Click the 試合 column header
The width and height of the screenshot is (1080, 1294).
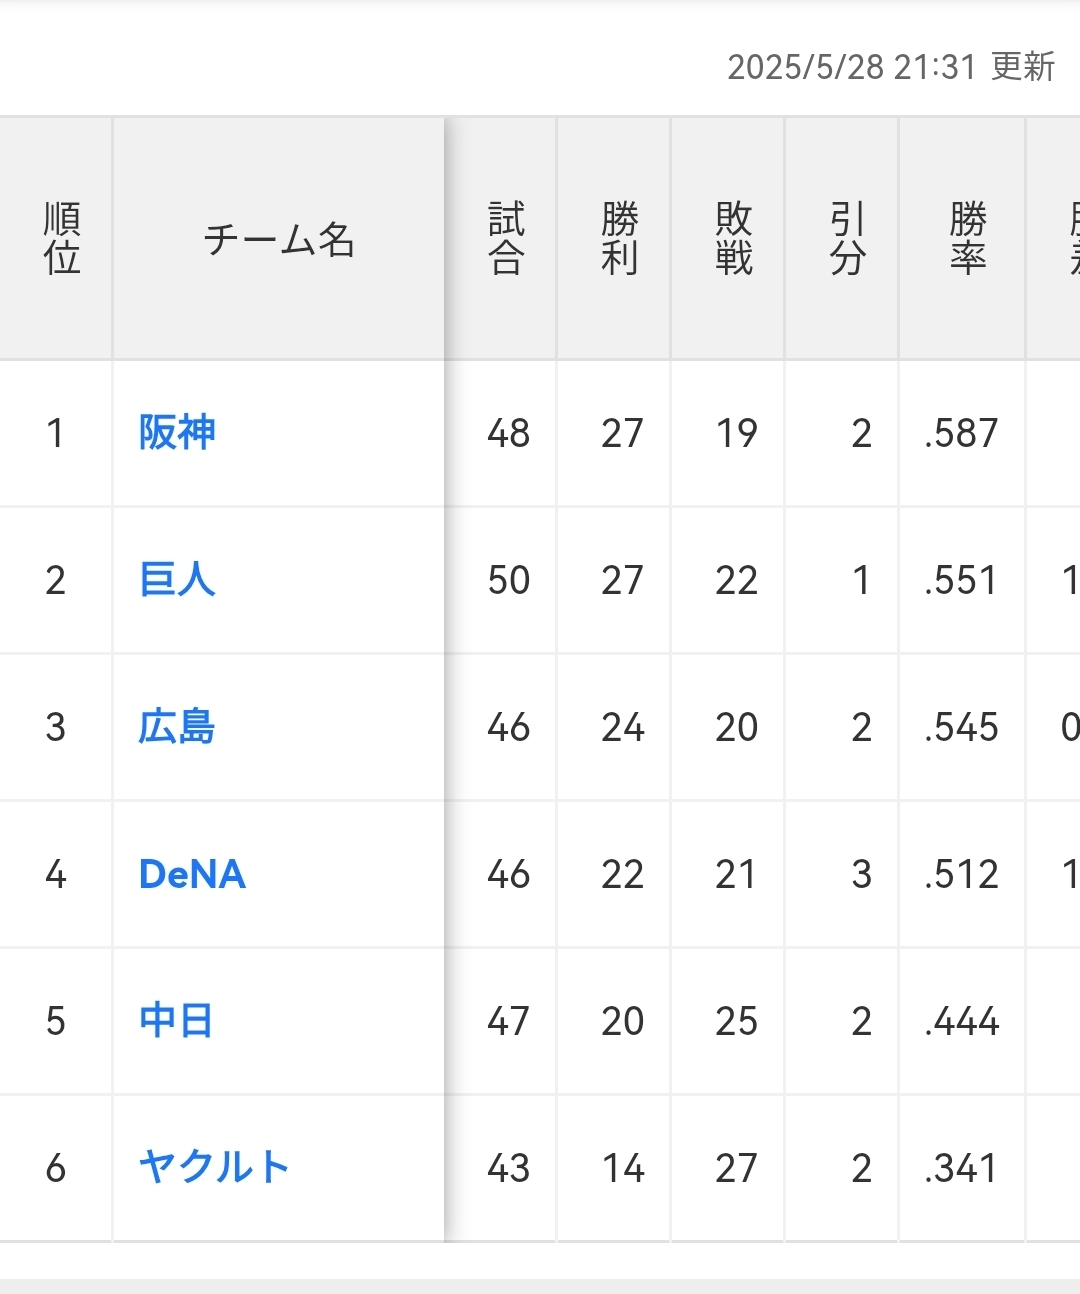(x=506, y=239)
